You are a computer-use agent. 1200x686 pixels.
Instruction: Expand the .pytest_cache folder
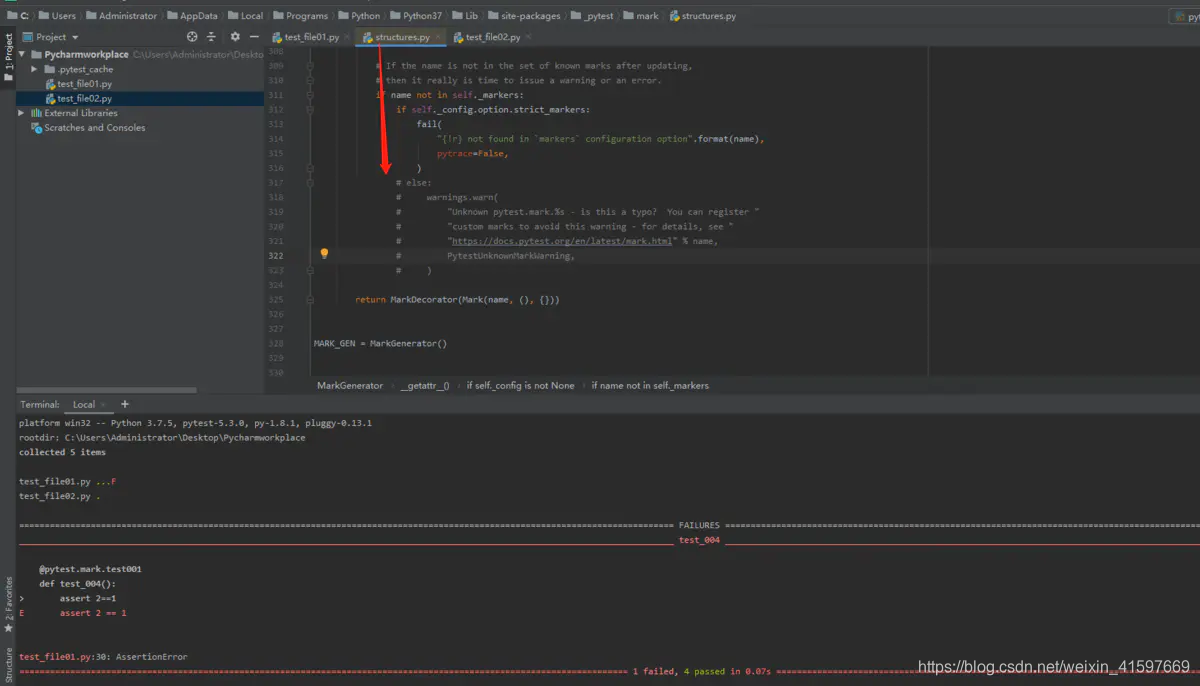tap(35, 70)
